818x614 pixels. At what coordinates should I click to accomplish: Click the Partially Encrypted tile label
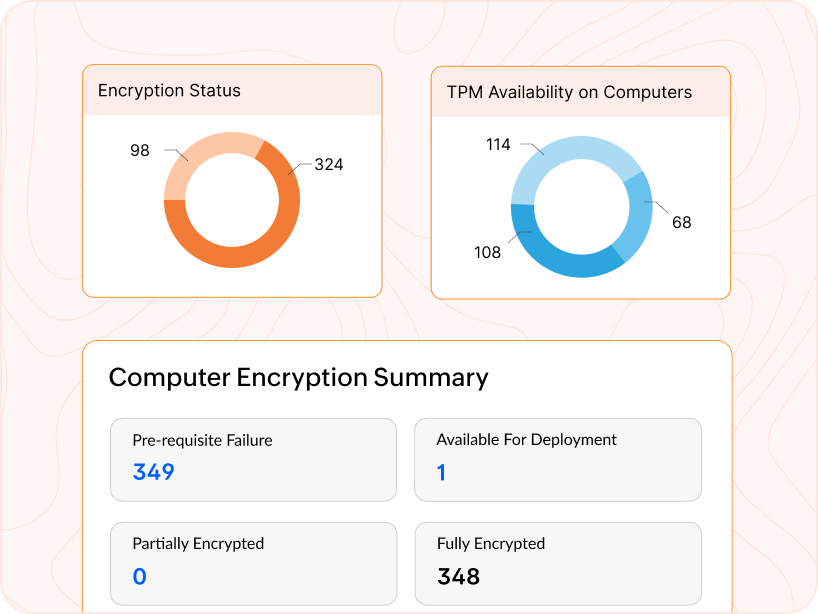(x=198, y=544)
